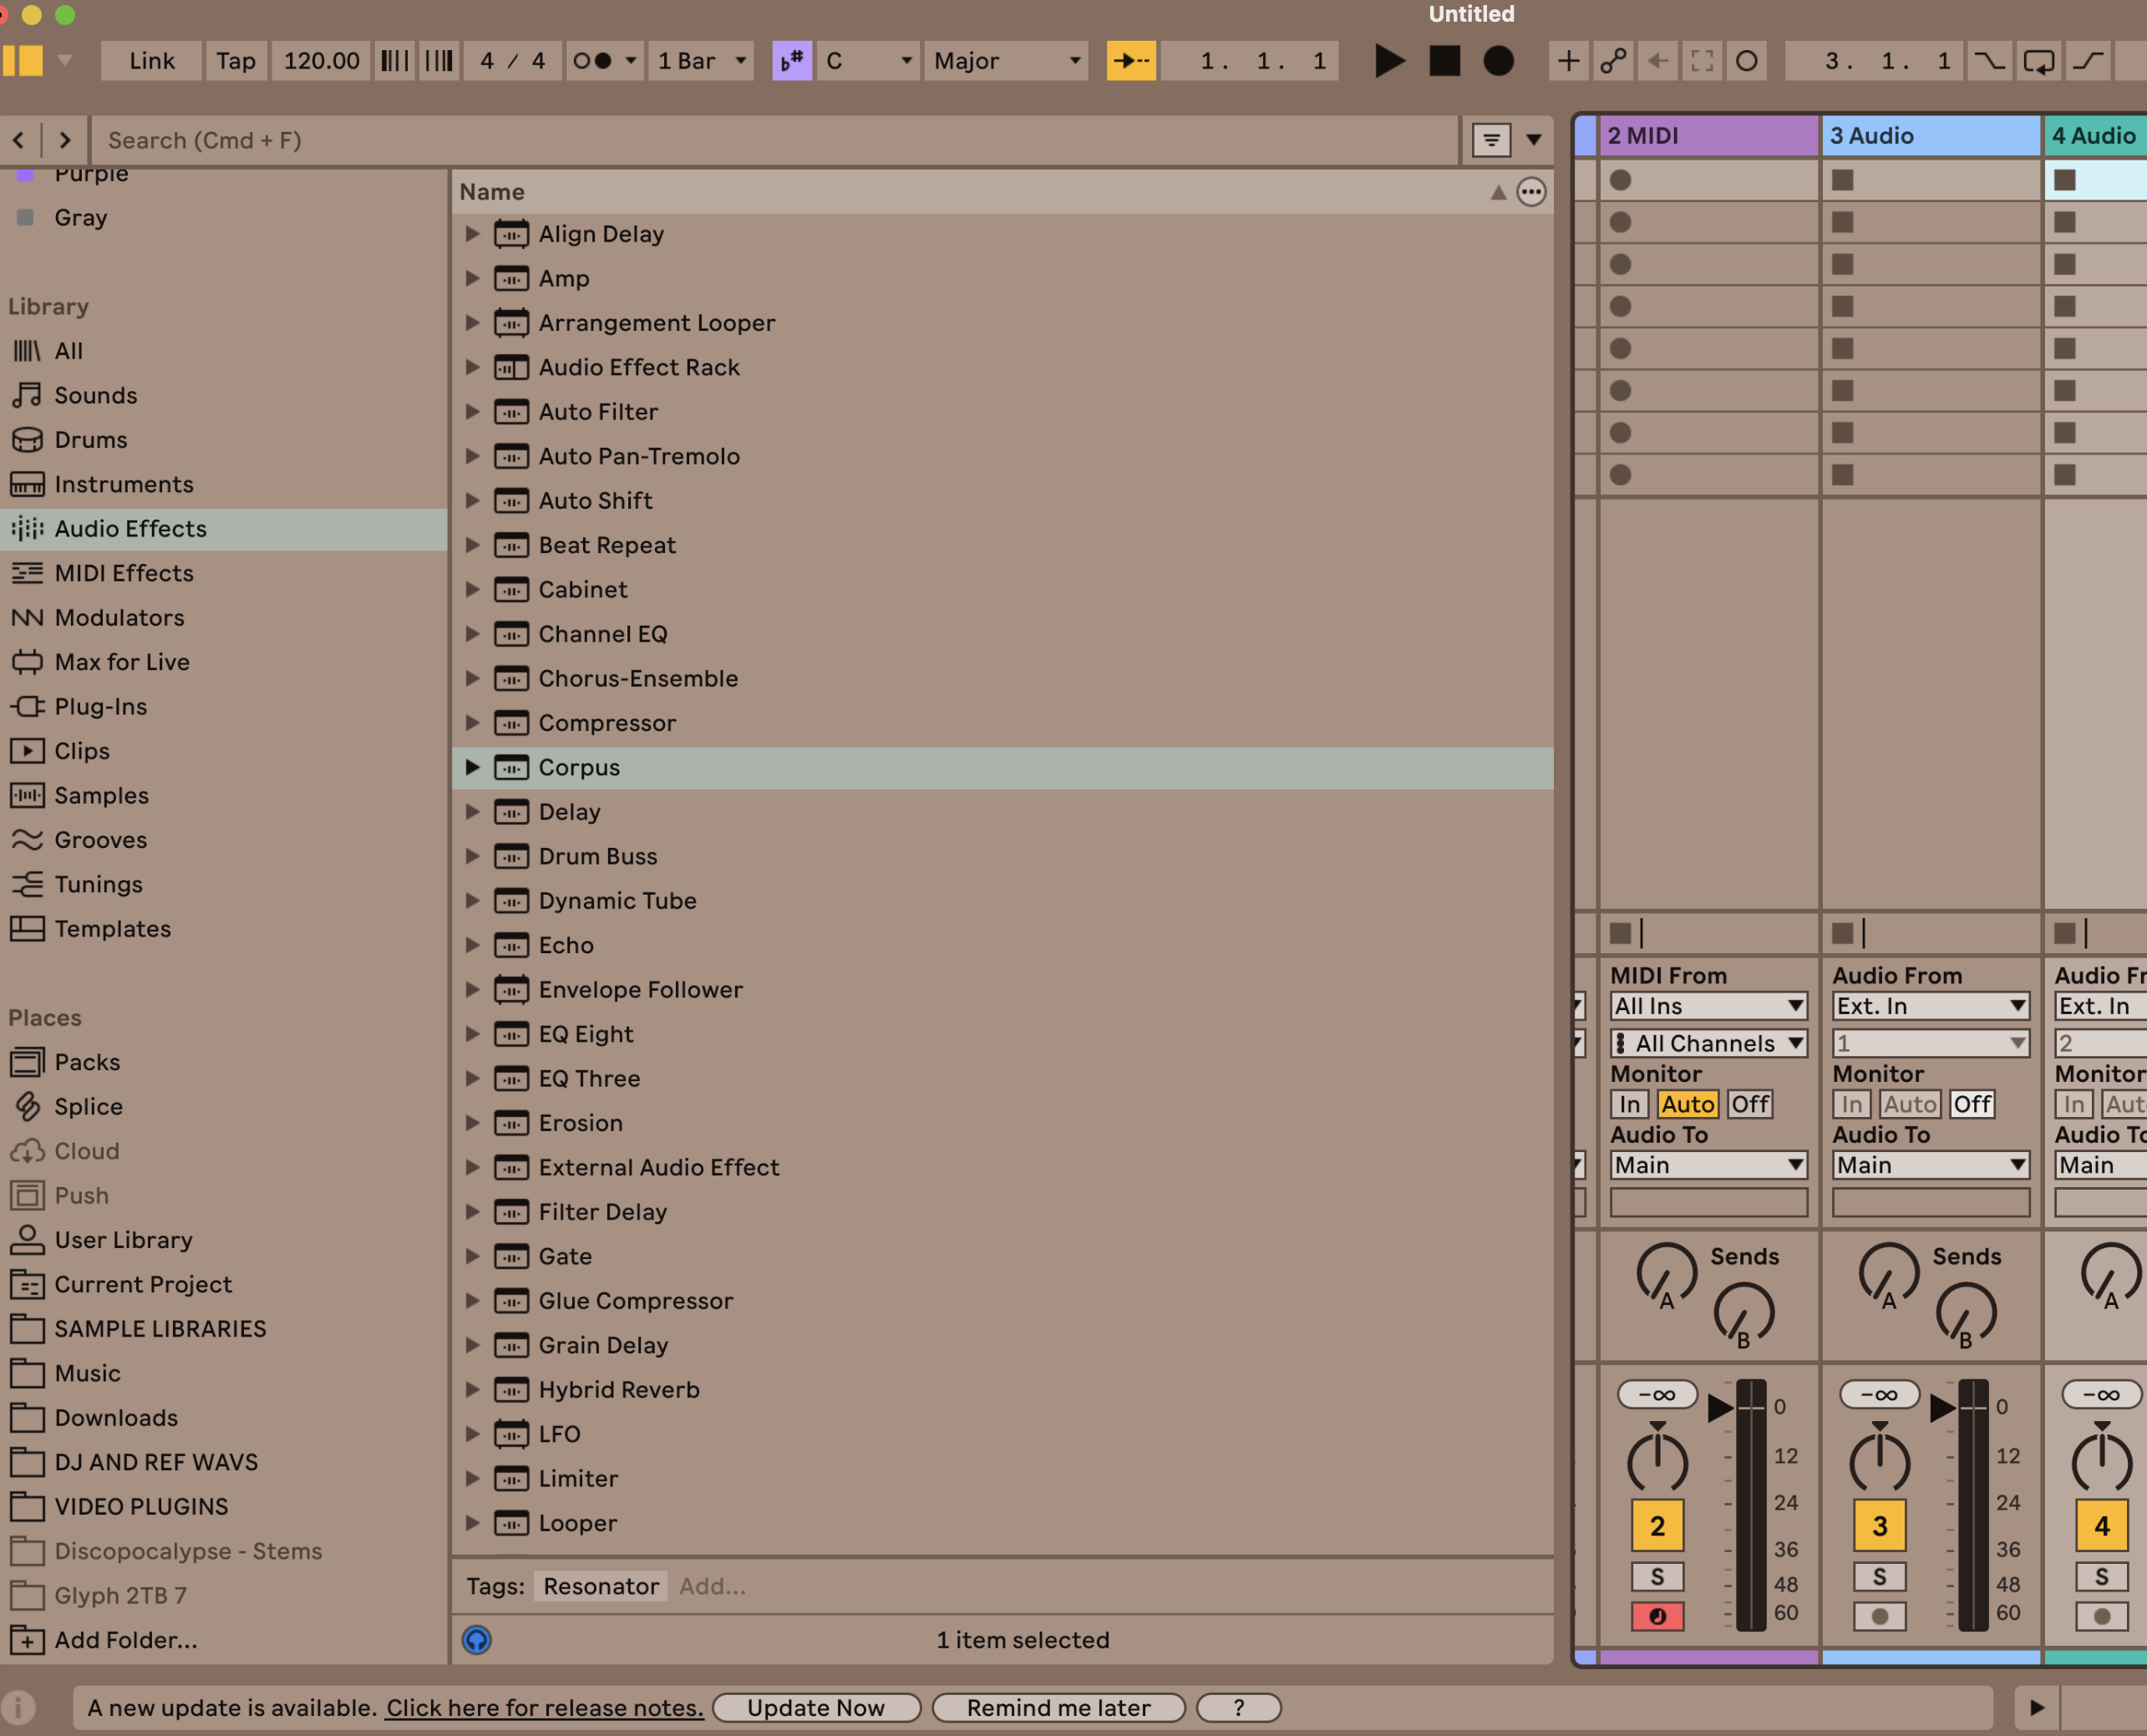The width and height of the screenshot is (2147, 1736).
Task: Toggle track activator 2
Action: [x=1657, y=1526]
